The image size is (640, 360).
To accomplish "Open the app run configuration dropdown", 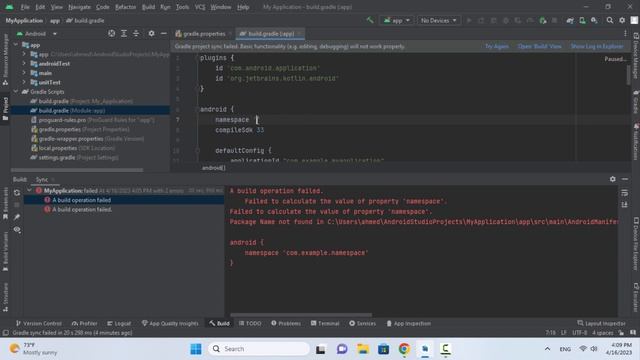I will pos(397,20).
